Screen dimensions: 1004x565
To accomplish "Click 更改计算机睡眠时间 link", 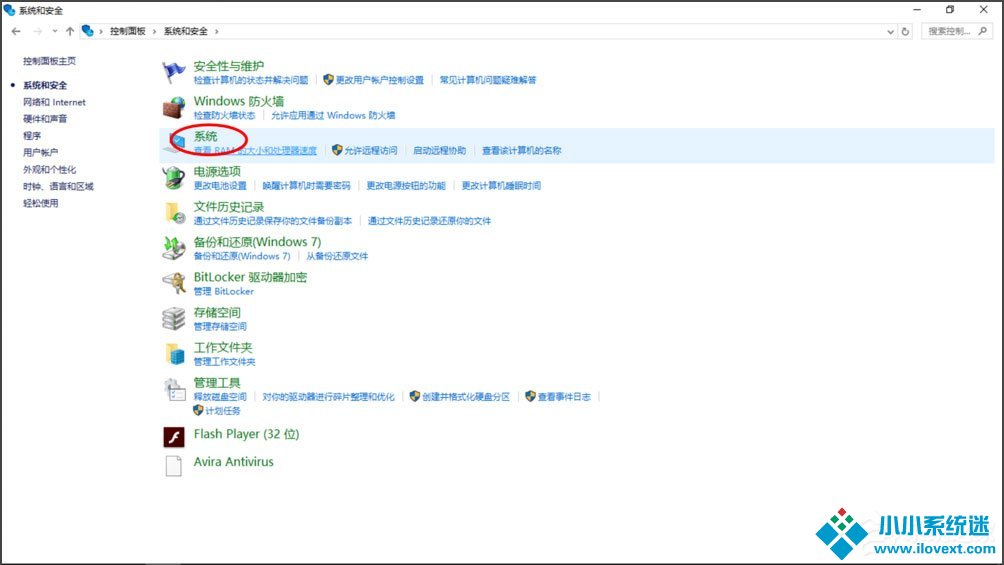I will coord(501,186).
